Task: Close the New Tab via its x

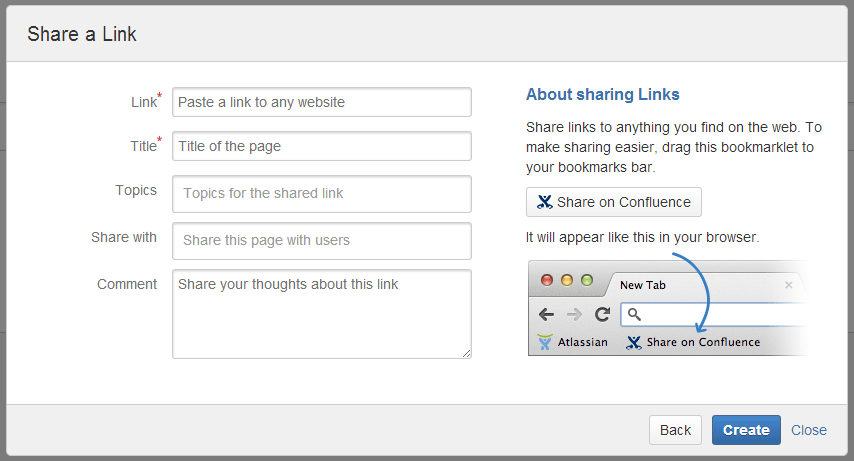Action: coord(789,285)
